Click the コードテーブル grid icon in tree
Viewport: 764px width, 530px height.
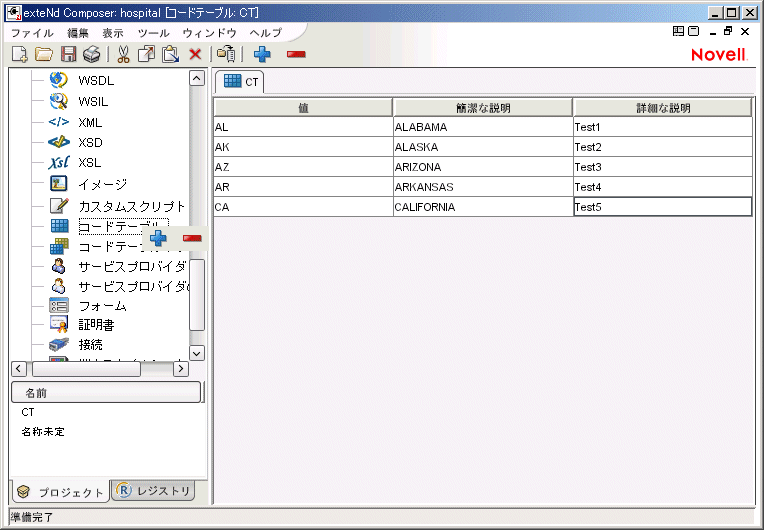(59, 226)
